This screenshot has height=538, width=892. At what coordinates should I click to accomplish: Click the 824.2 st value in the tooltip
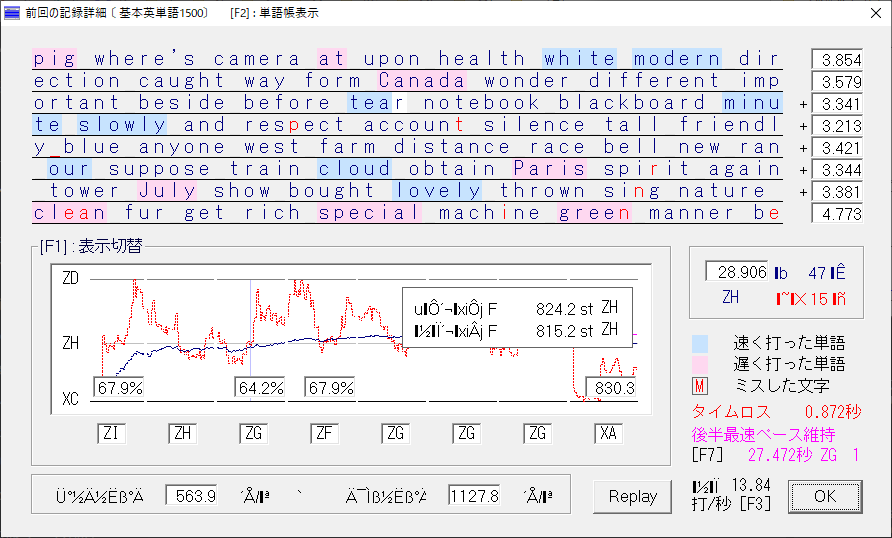click(x=564, y=309)
